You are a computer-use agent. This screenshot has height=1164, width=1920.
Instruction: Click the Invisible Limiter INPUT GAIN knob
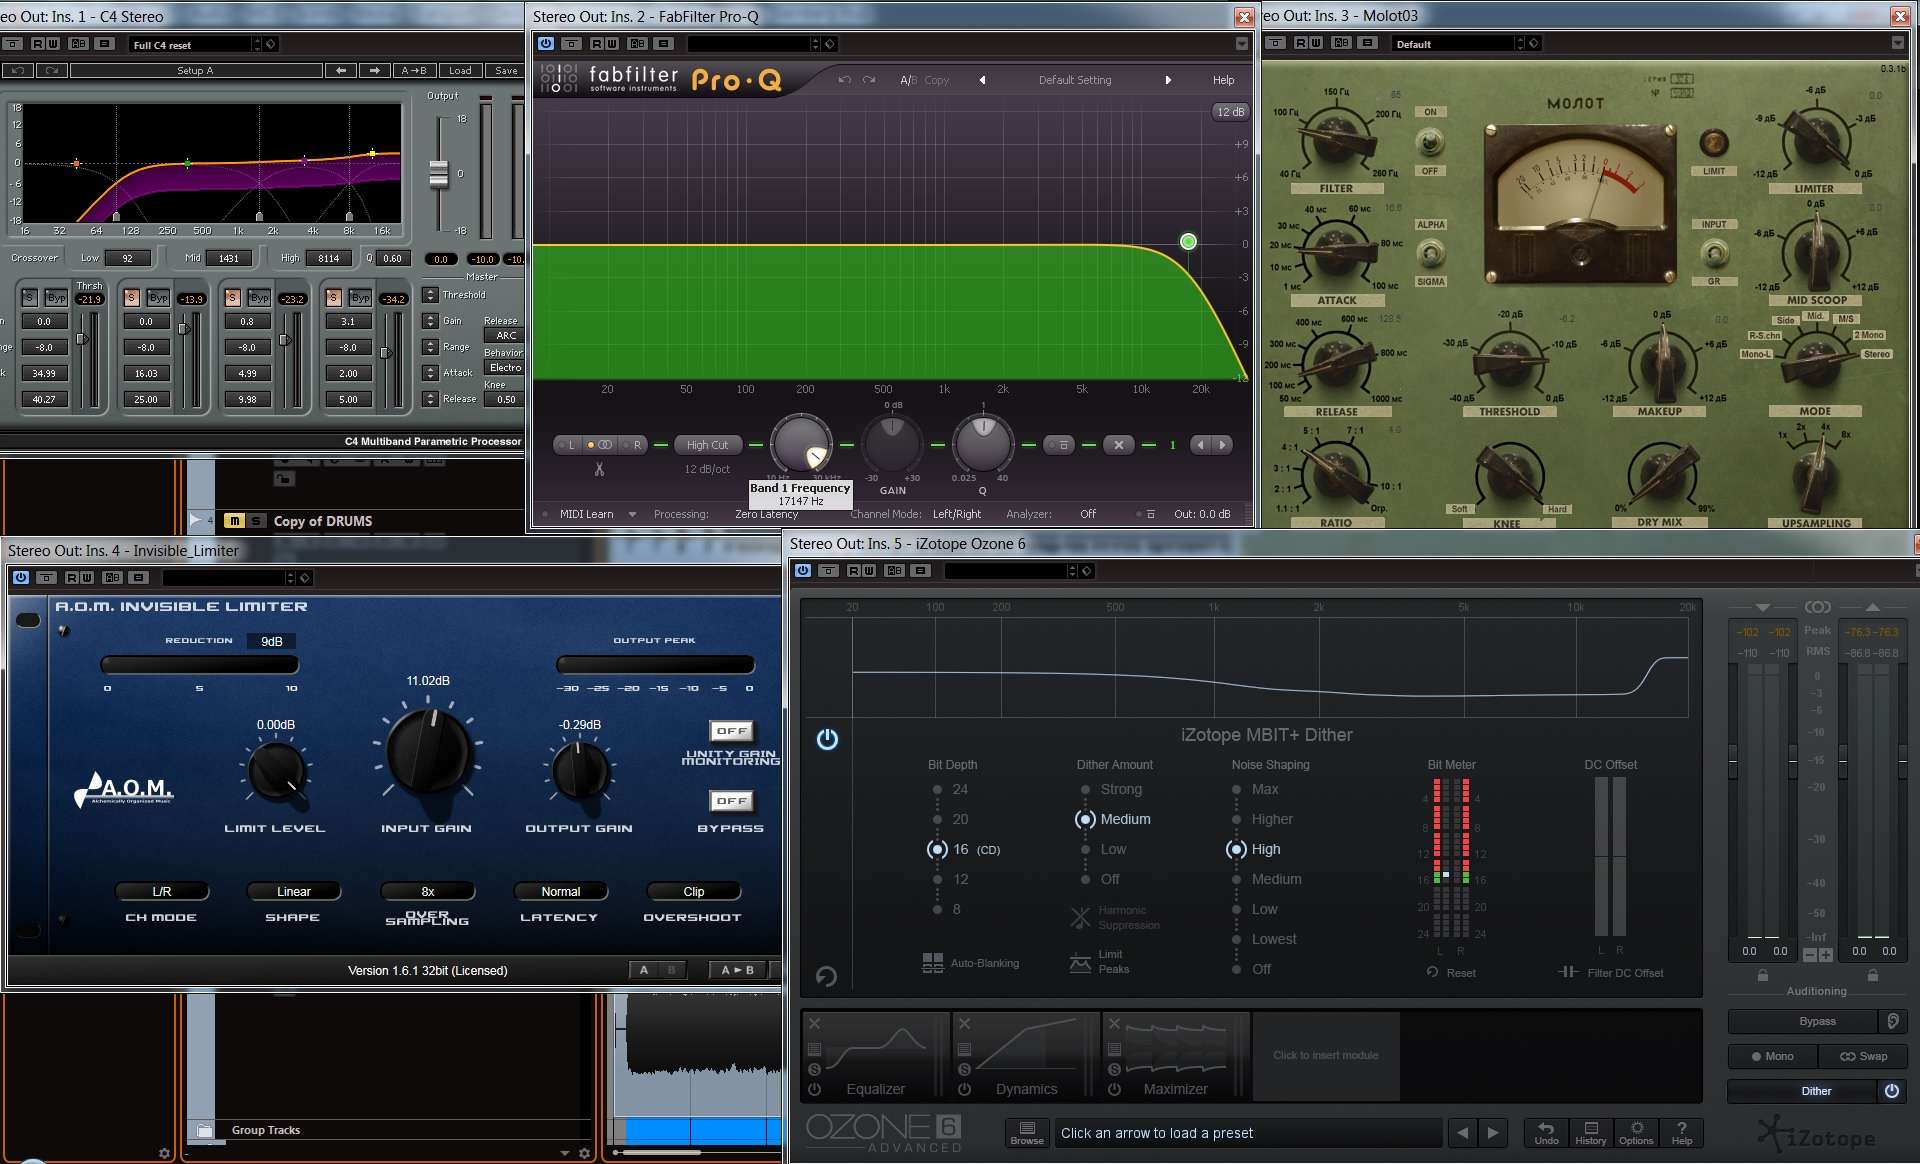[x=428, y=750]
